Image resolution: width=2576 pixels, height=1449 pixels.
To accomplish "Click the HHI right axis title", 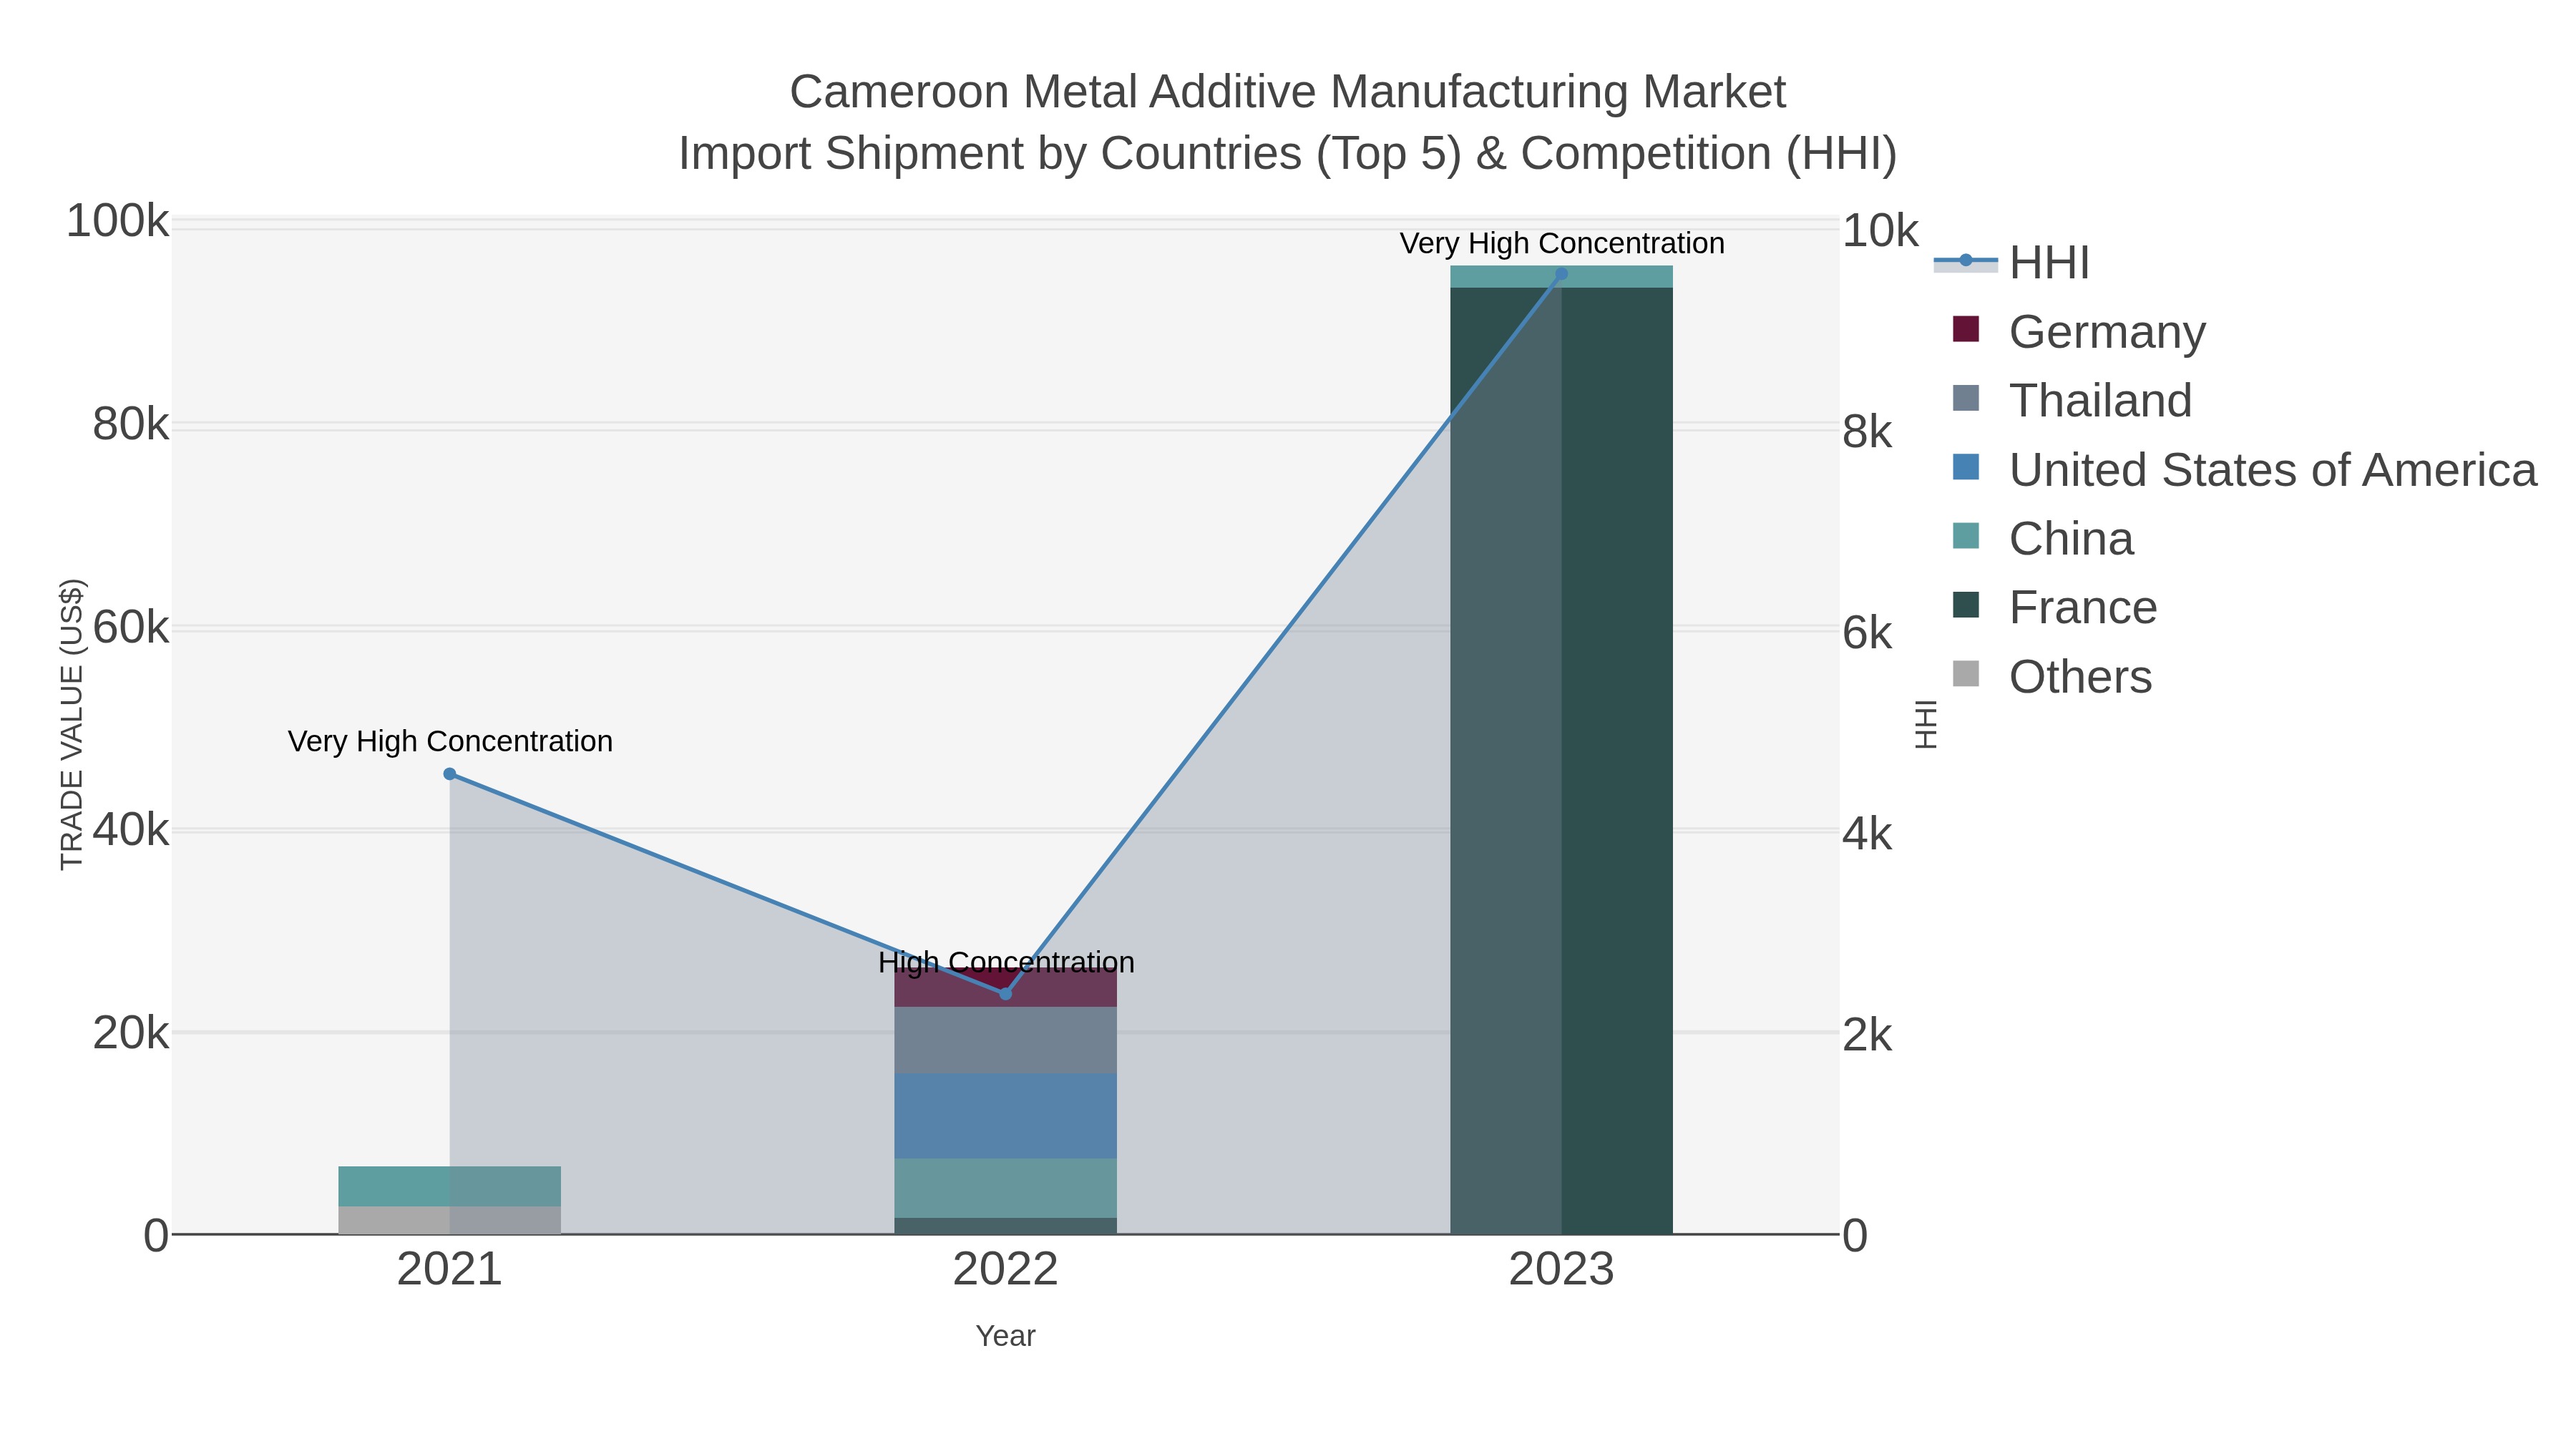I will [x=1926, y=724].
